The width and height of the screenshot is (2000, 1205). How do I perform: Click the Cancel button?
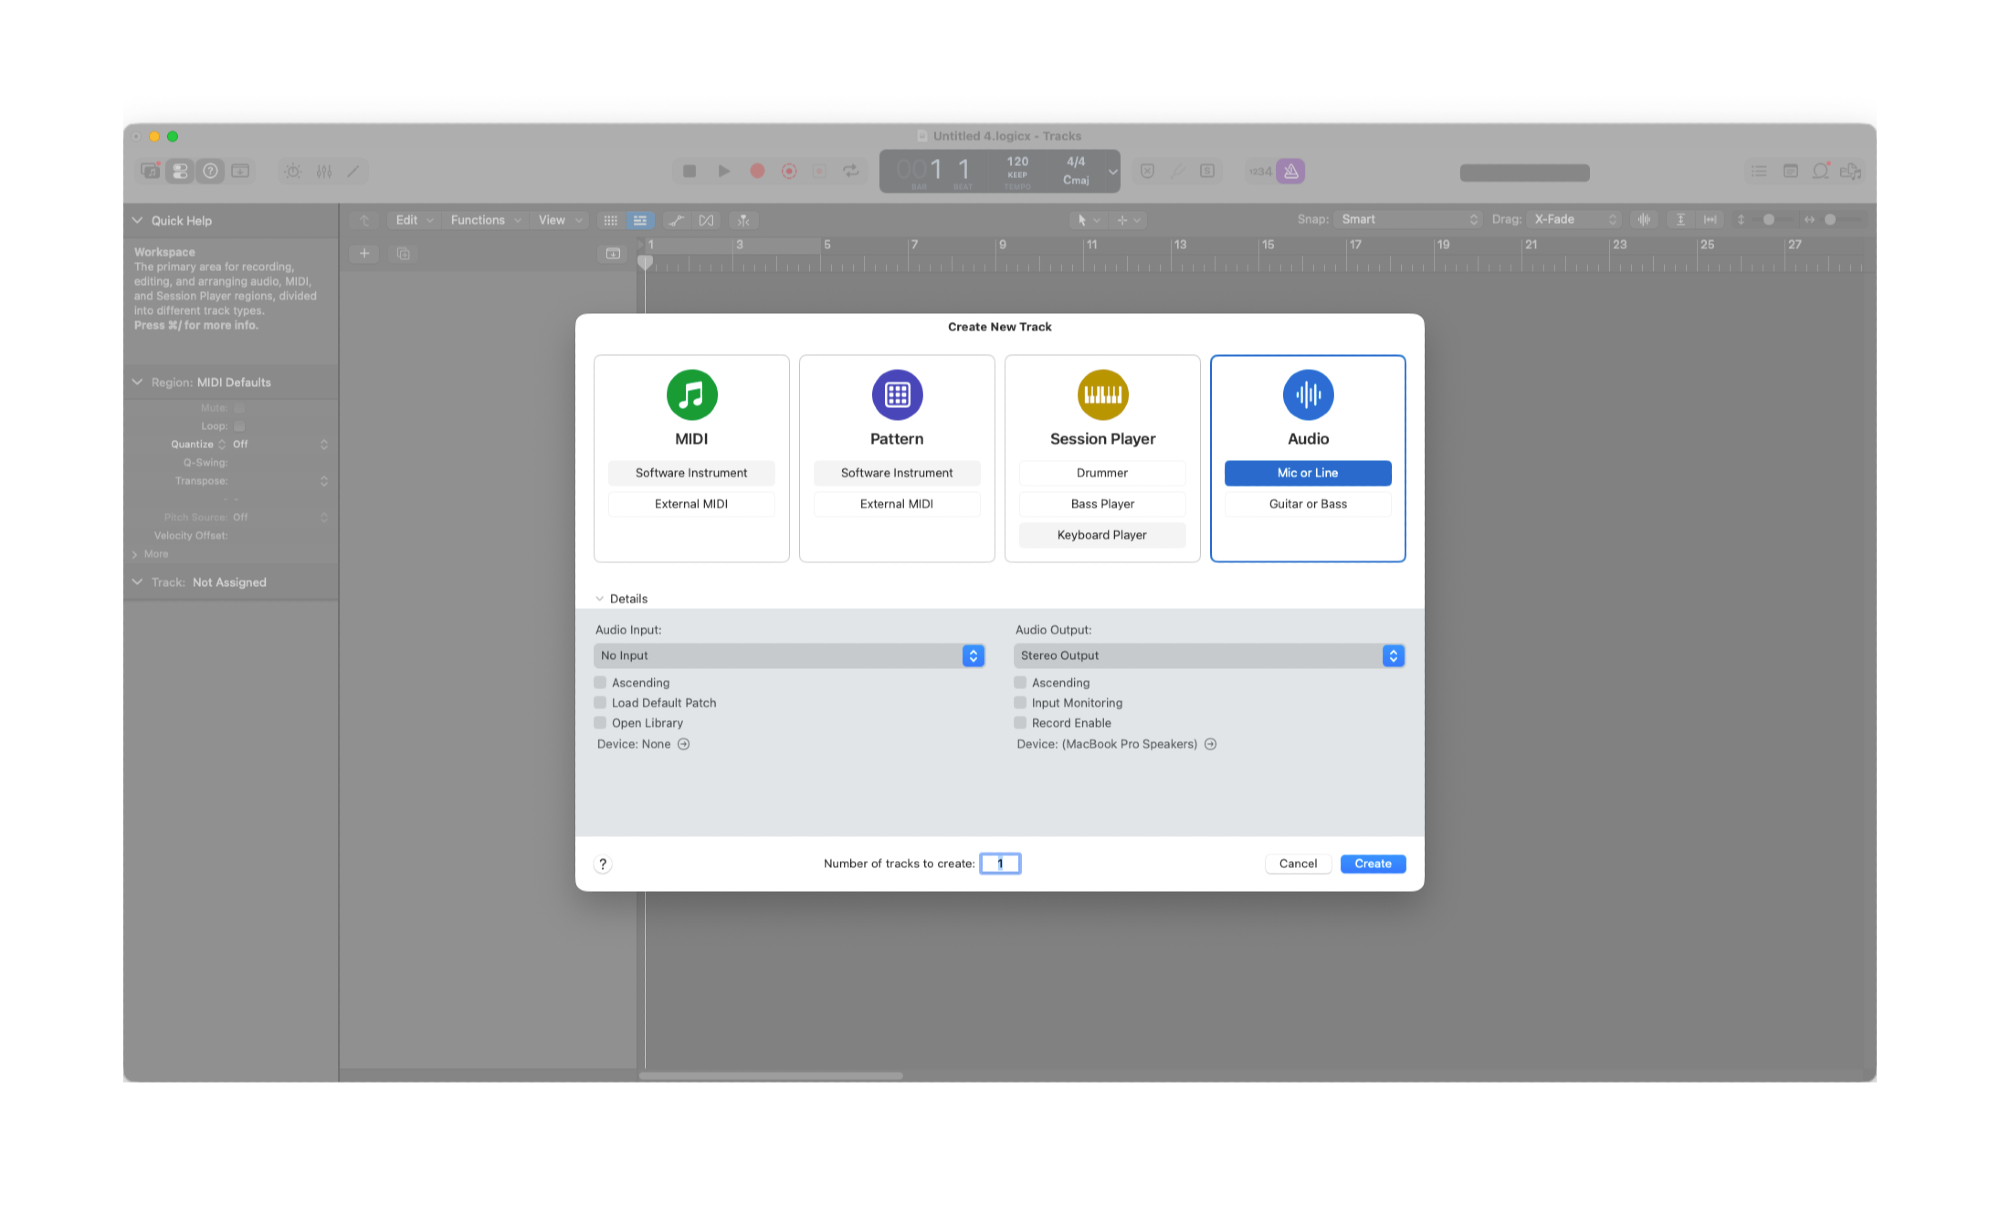coord(1297,864)
